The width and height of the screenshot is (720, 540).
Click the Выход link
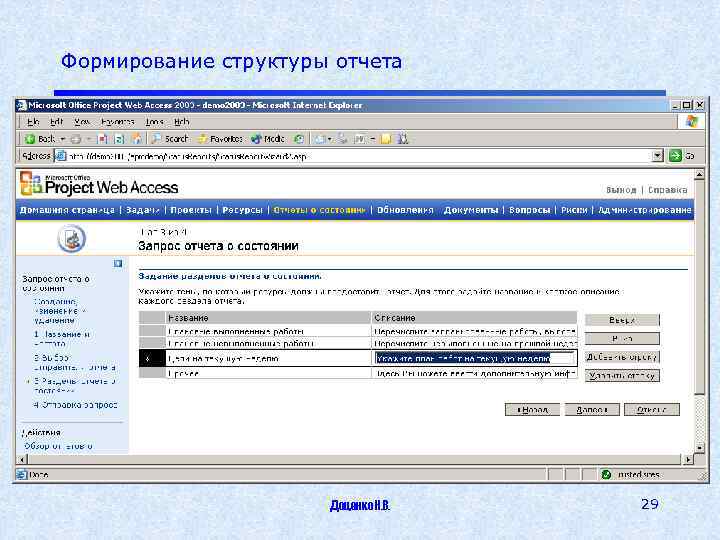pyautogui.click(x=621, y=190)
